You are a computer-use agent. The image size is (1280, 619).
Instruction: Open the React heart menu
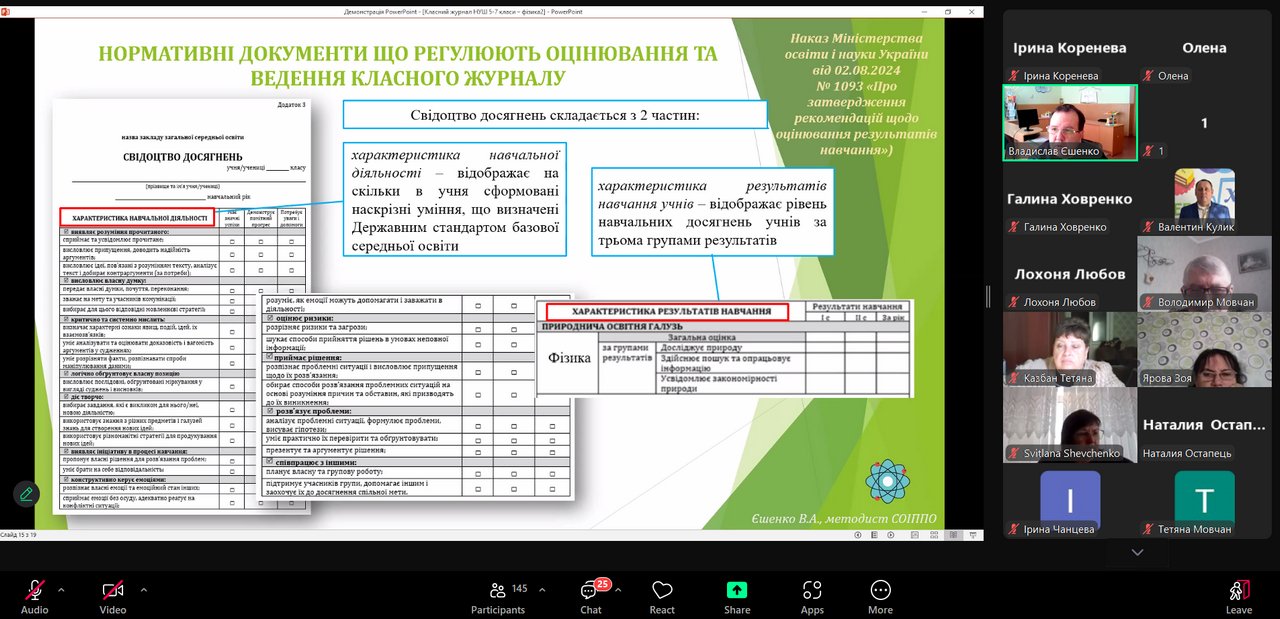pos(662,596)
